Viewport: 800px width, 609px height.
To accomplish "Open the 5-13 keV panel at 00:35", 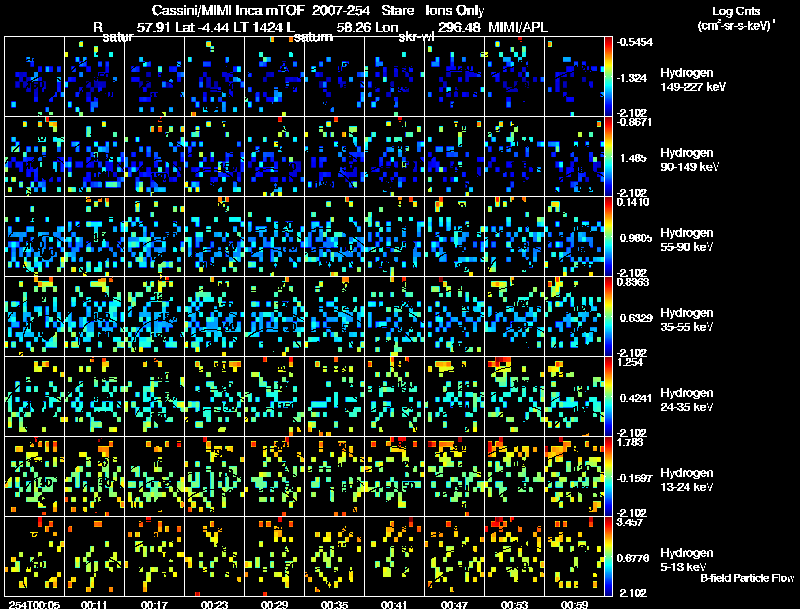I will pos(335,557).
